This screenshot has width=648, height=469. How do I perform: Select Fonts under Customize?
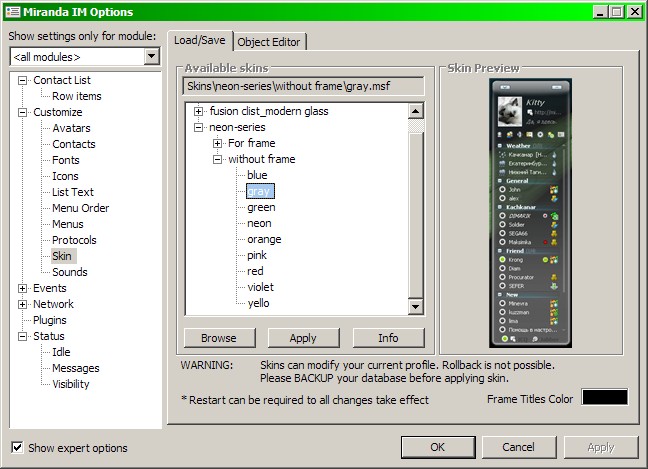[66, 160]
